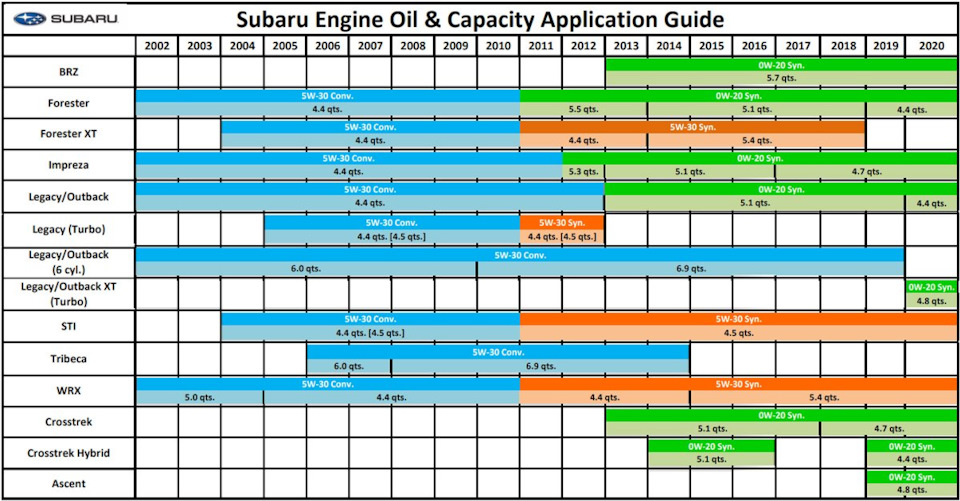The image size is (960, 501).
Task: Click the STI 5W-30 Syn. orange bar
Action: pyautogui.click(x=738, y=319)
